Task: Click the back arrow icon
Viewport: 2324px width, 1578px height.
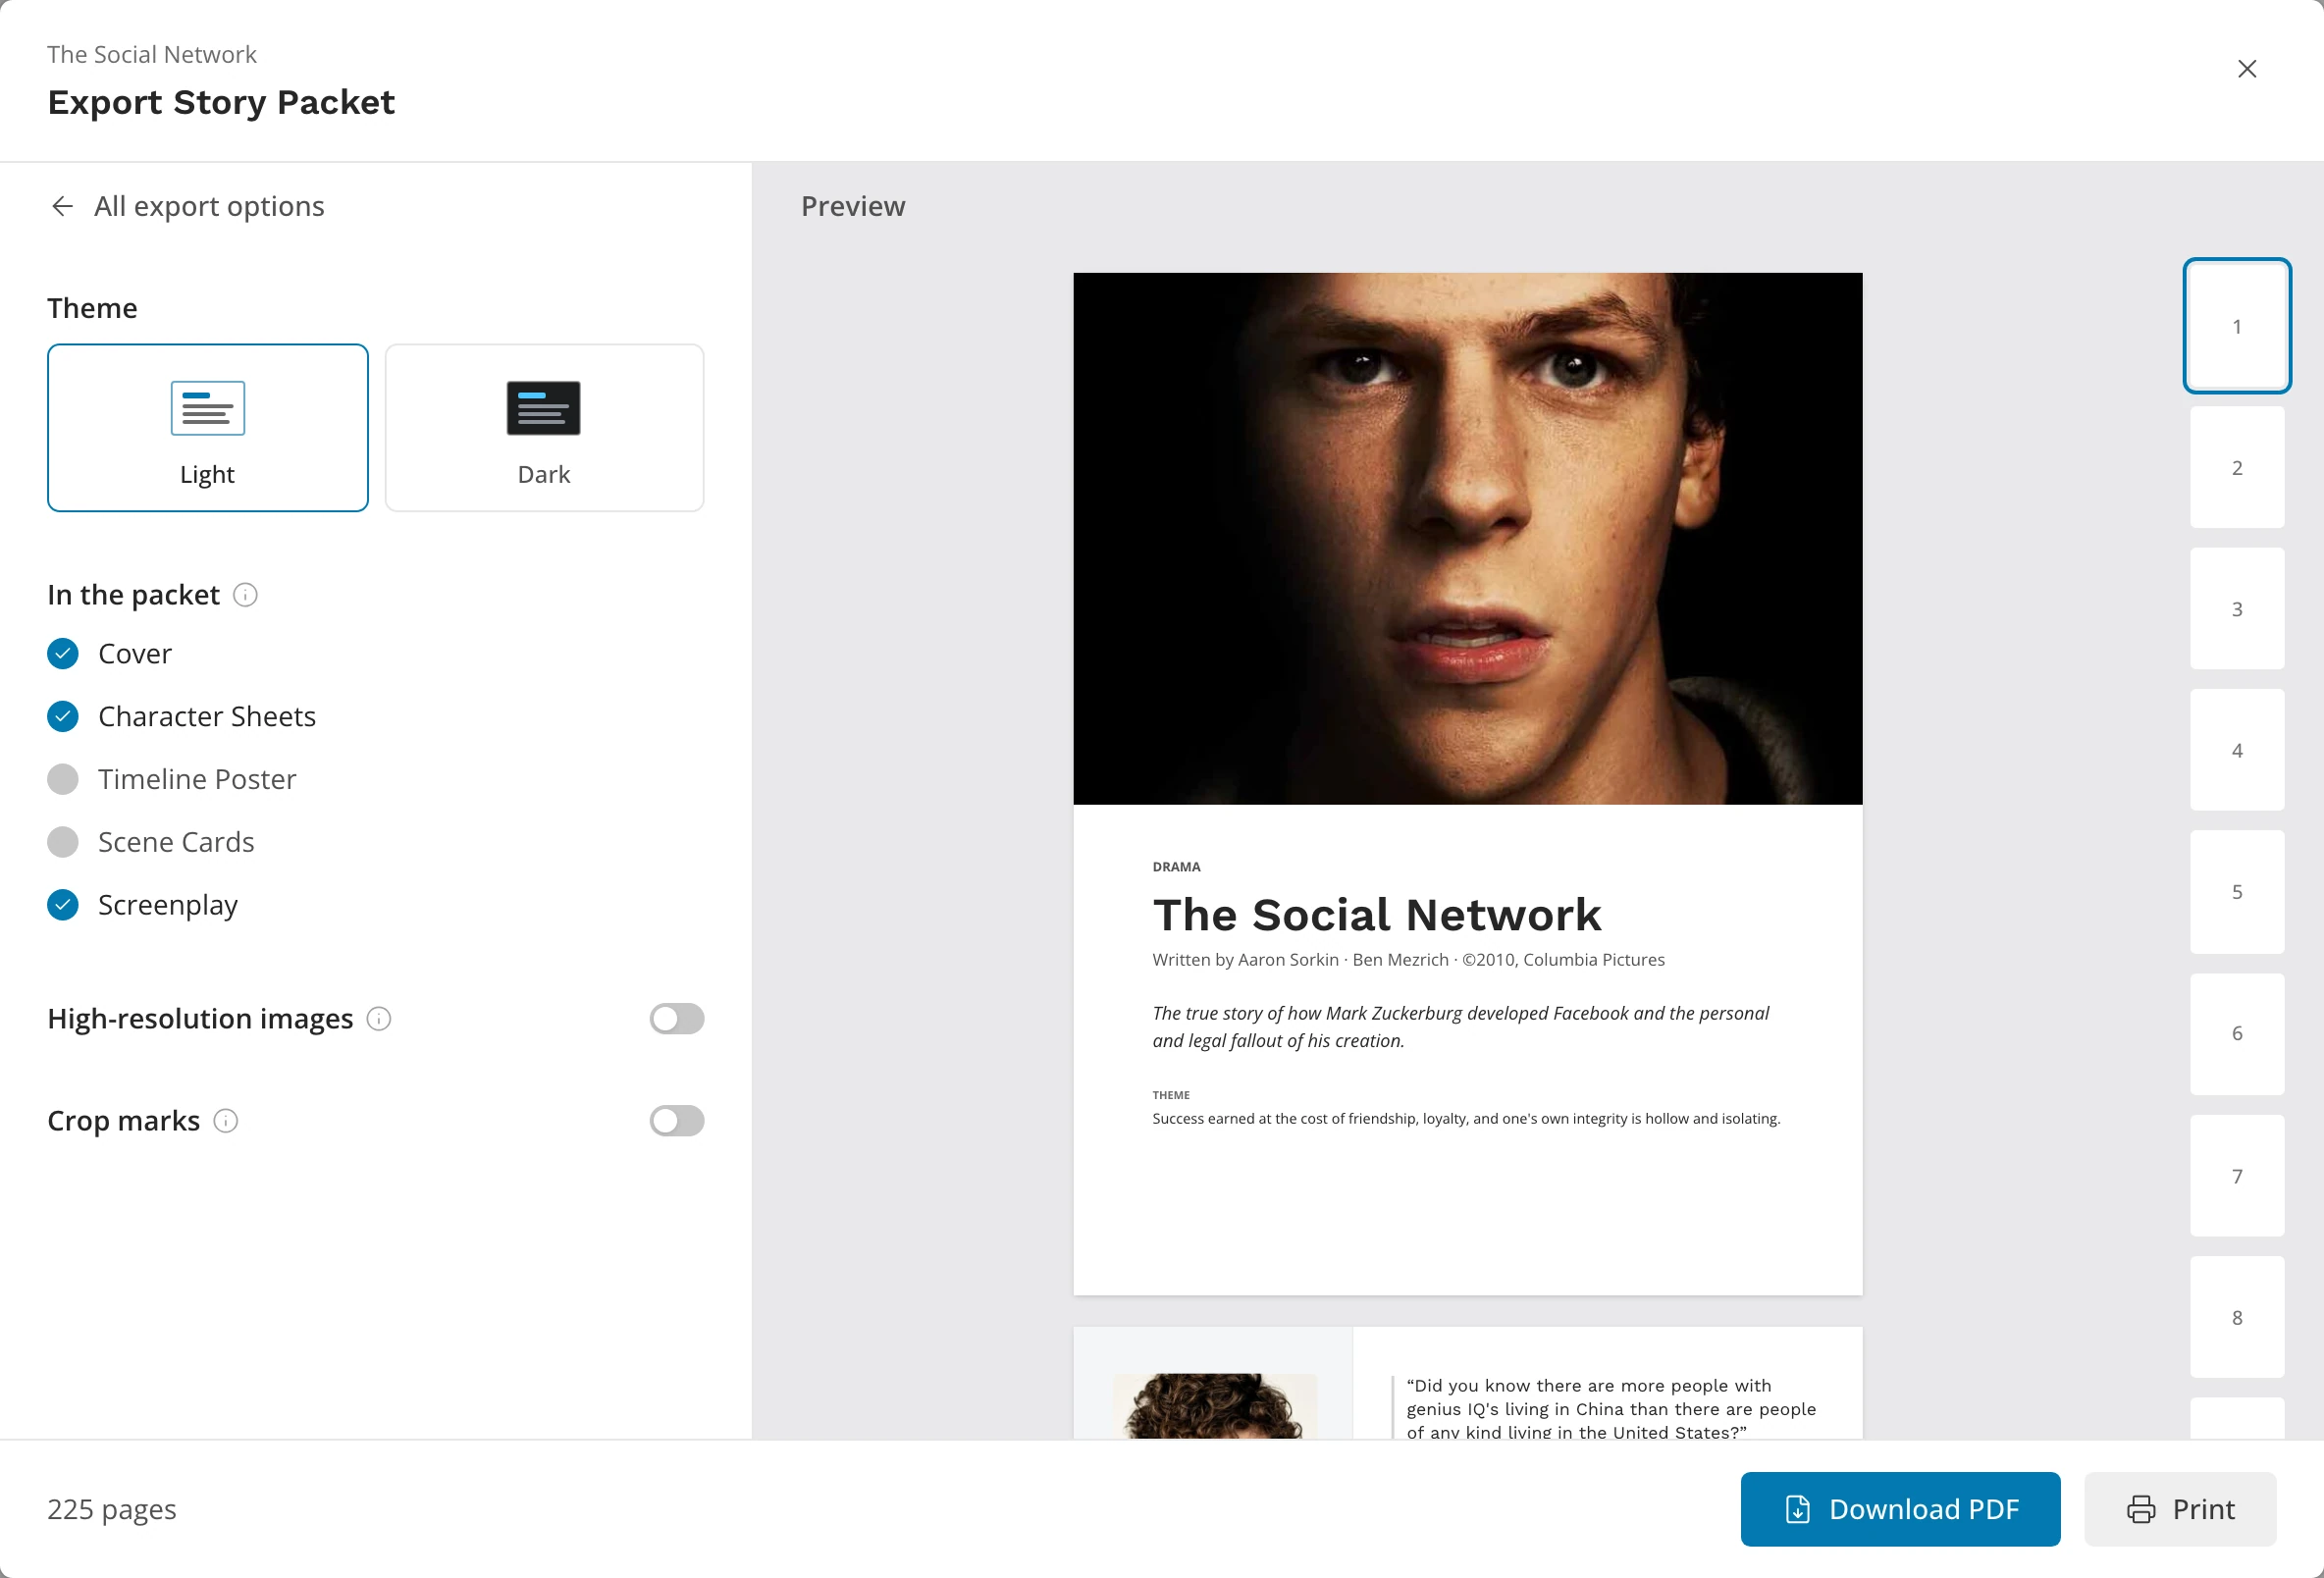Action: pos(62,206)
